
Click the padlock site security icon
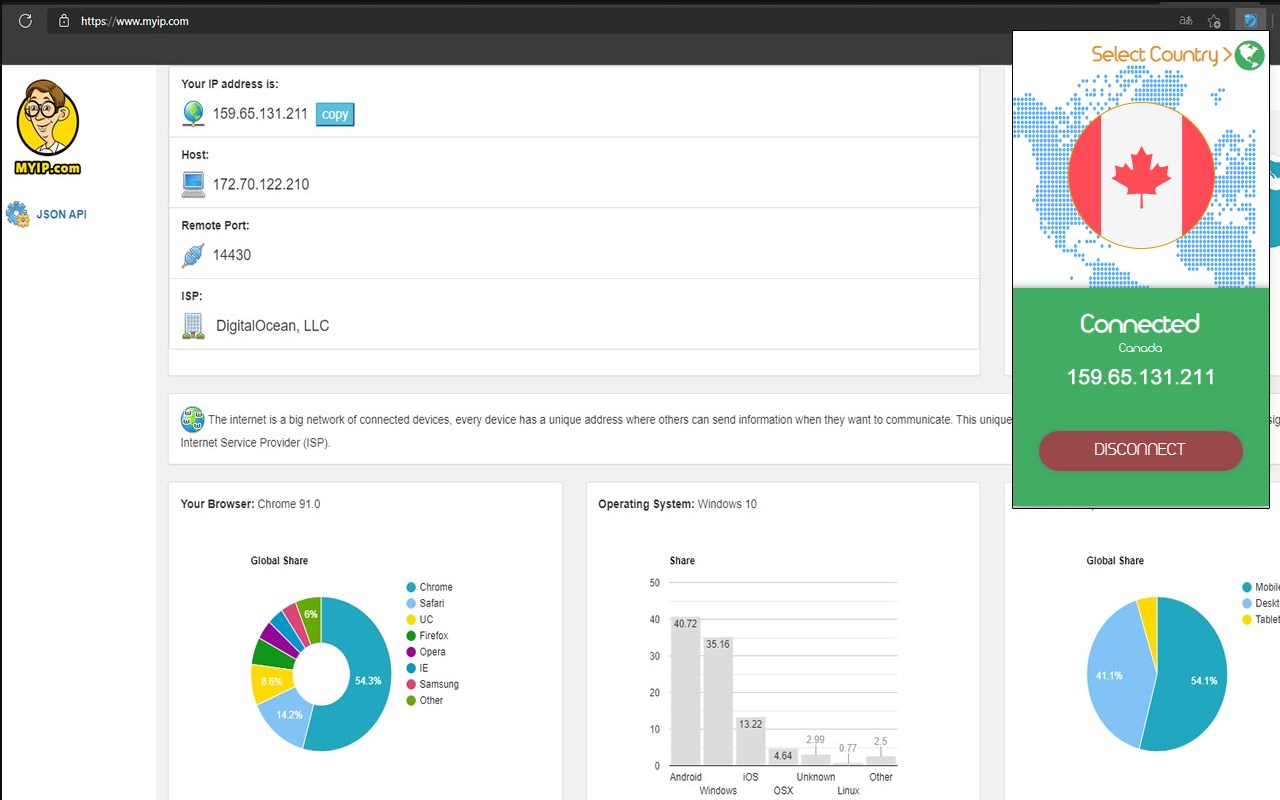(x=63, y=20)
